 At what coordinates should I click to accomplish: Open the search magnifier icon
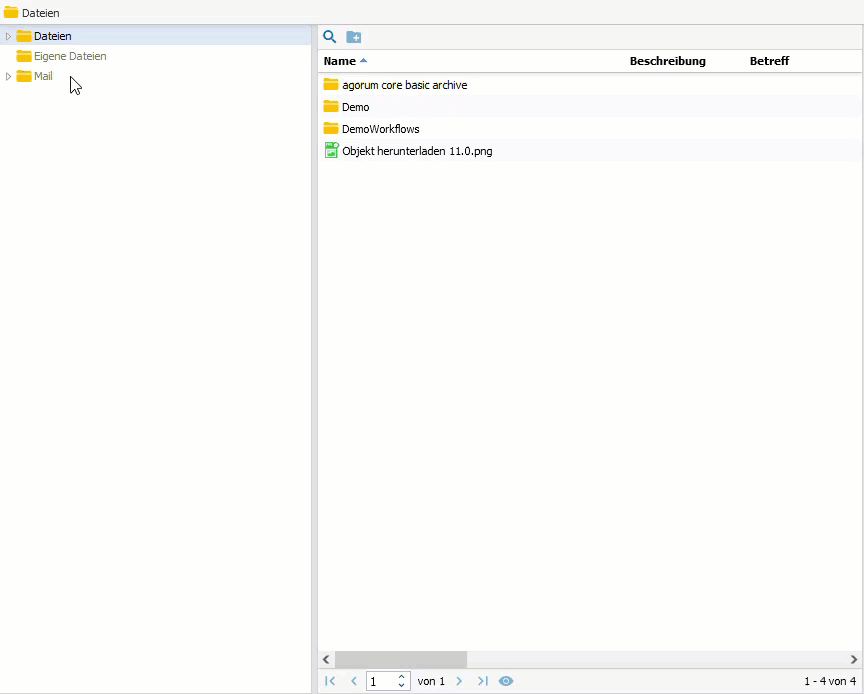(x=330, y=37)
